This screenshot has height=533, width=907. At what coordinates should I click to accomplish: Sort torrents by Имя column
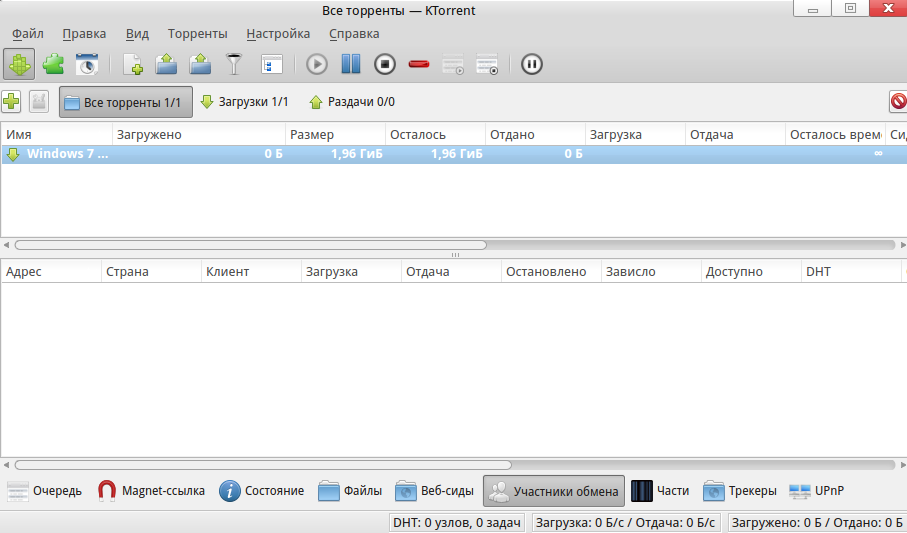pos(57,134)
